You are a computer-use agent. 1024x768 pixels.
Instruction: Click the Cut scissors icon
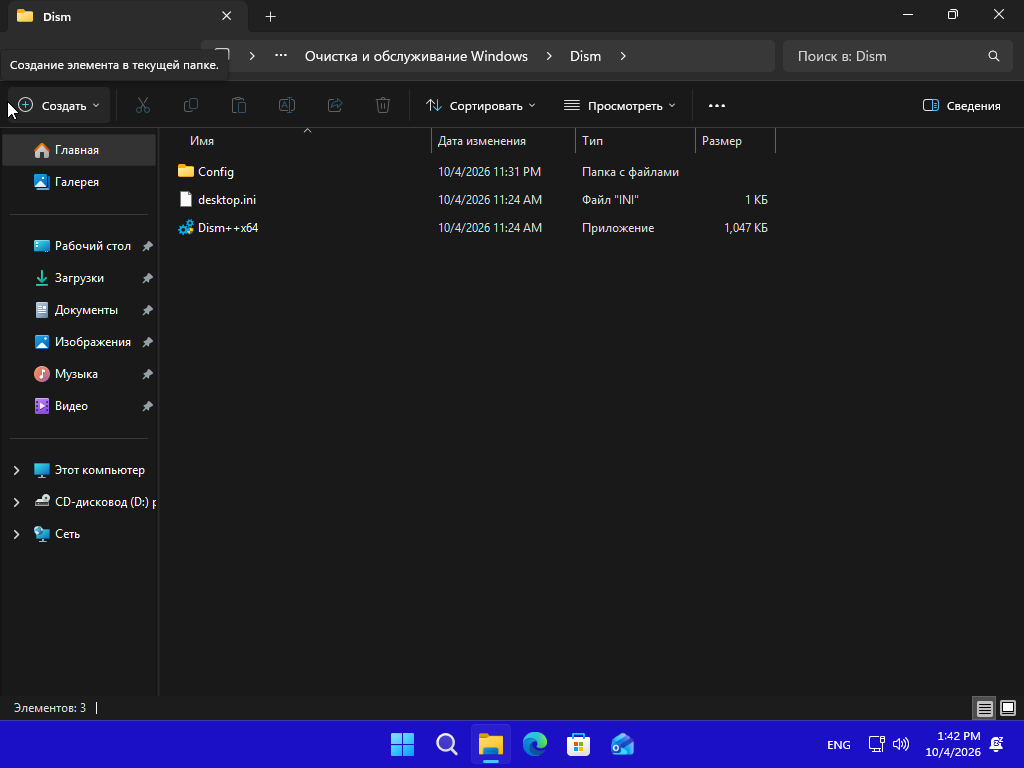[x=142, y=105]
